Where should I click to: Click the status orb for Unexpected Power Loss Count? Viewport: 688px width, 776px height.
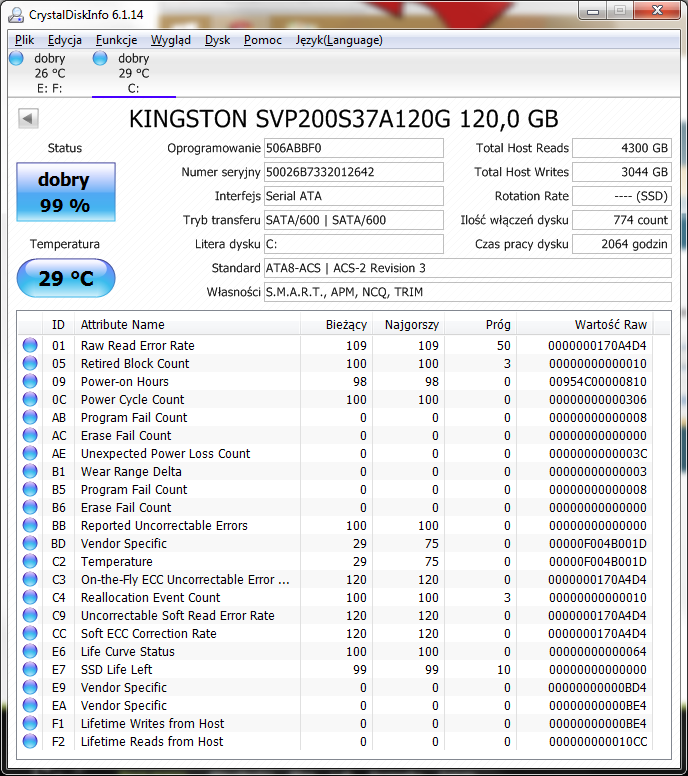click(30, 453)
